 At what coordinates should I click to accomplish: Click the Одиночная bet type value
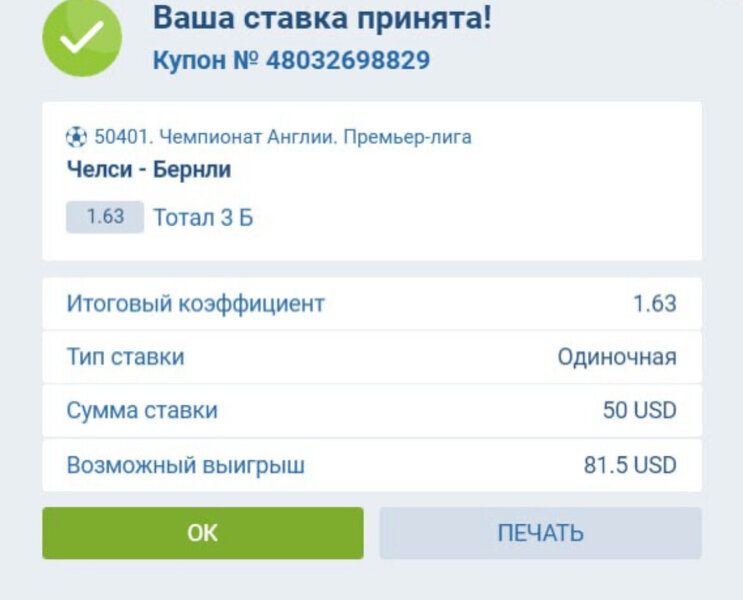coord(617,357)
